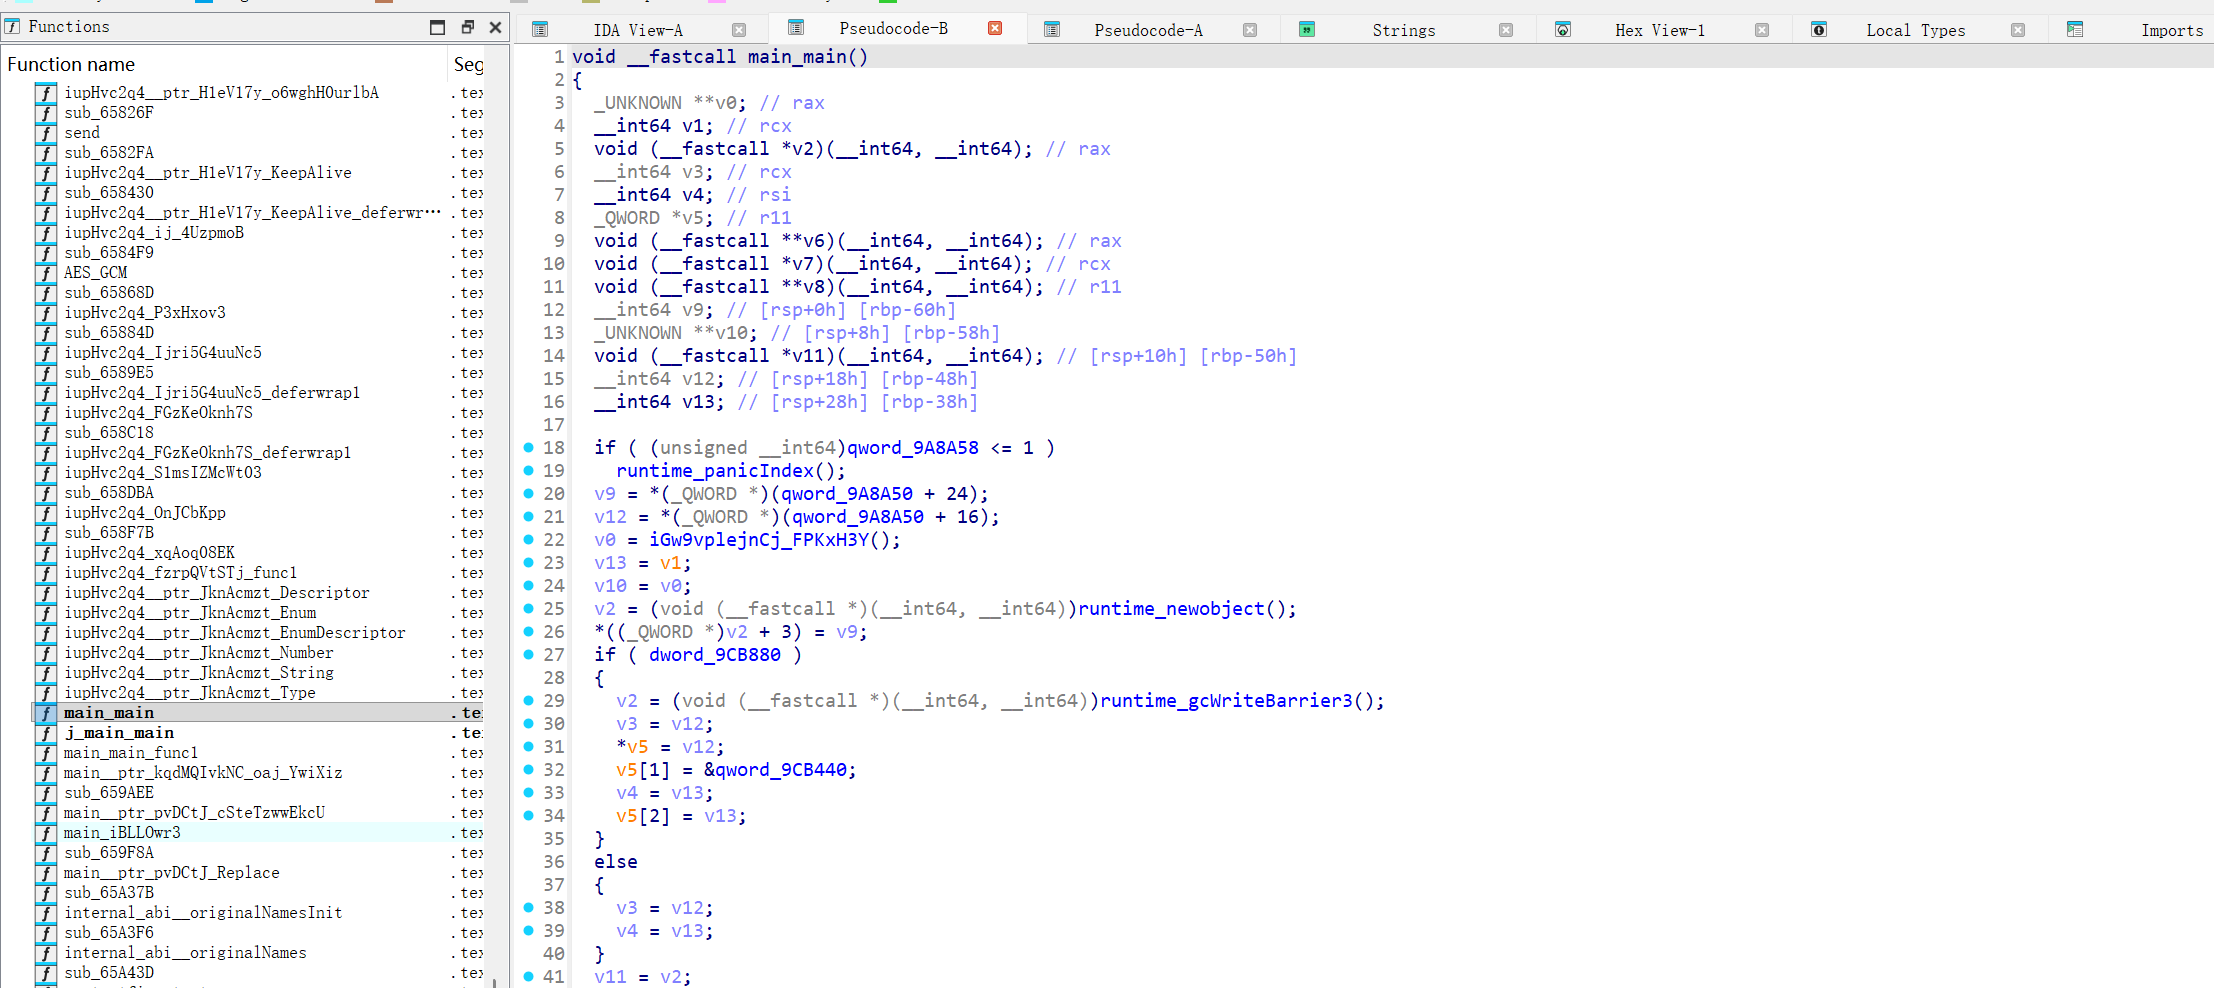
Task: Show the Hex View-1 tab
Action: coord(1660,30)
